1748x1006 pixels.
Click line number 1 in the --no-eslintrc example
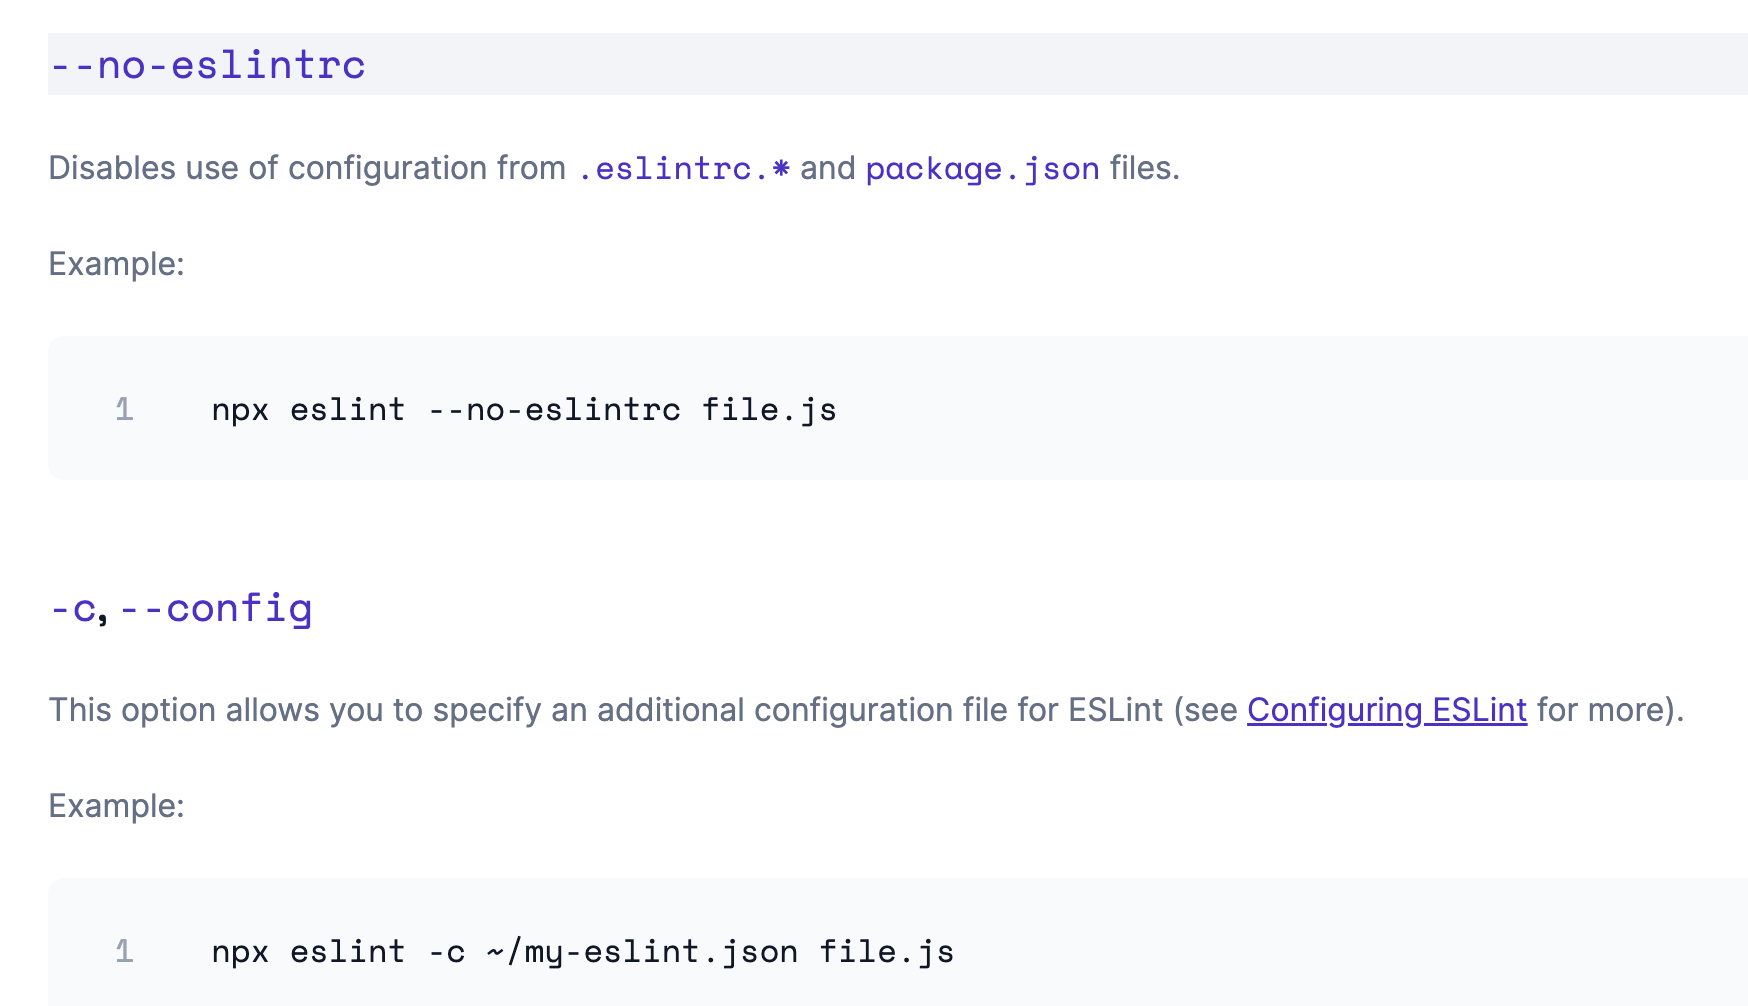pyautogui.click(x=124, y=409)
